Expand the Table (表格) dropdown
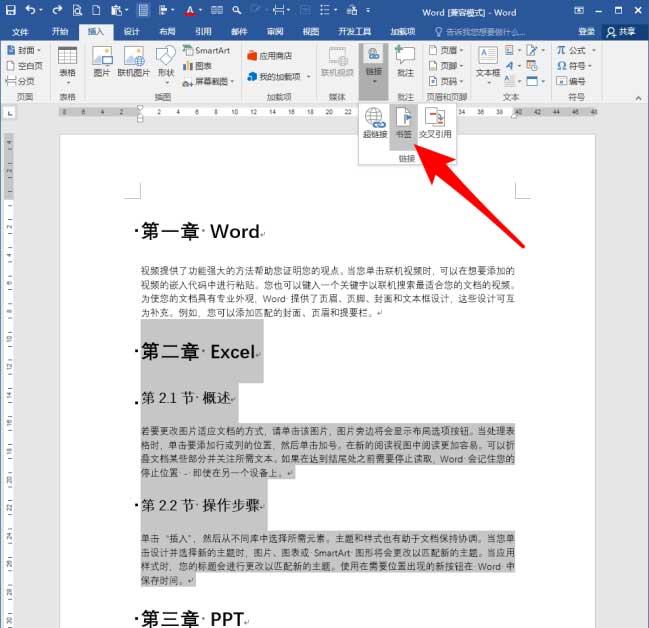The width and height of the screenshot is (649, 628). click(x=67, y=60)
